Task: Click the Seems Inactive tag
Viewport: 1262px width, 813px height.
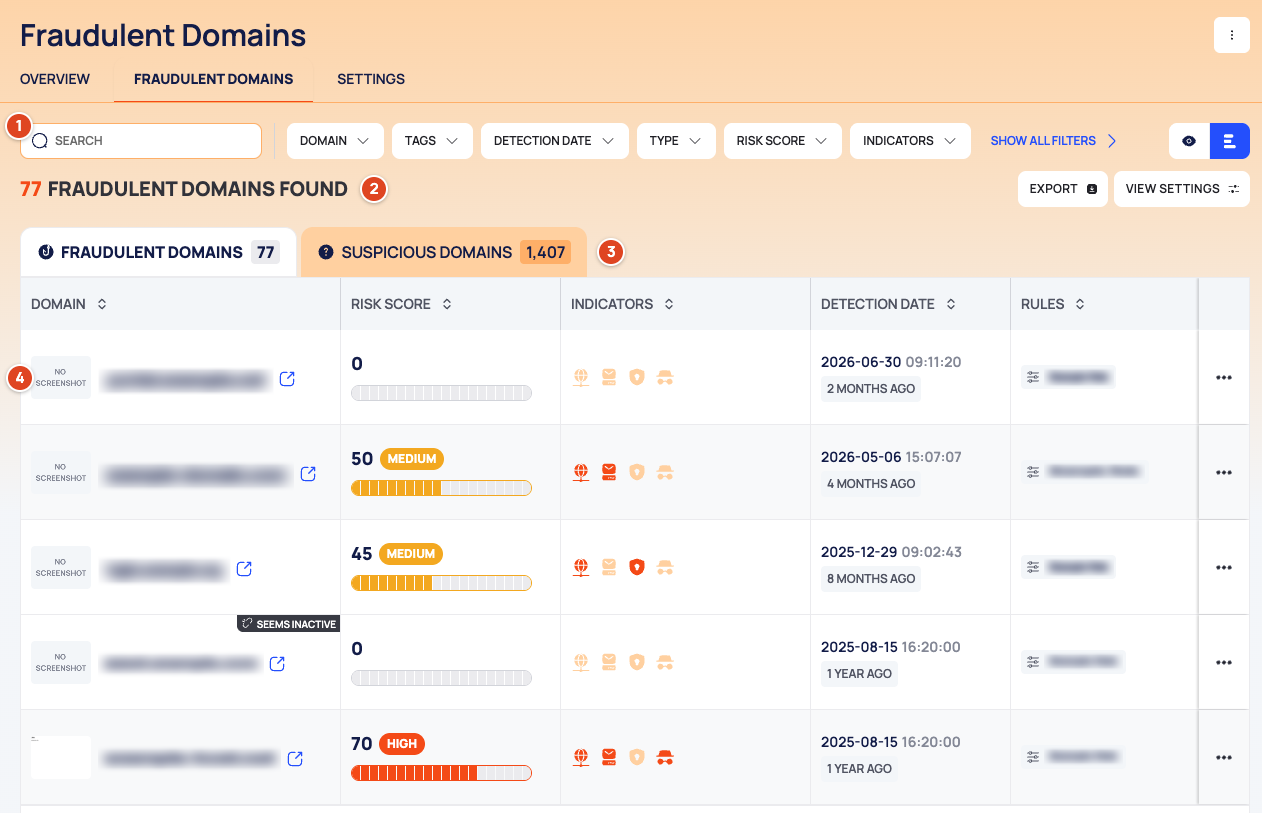Action: pyautogui.click(x=288, y=624)
